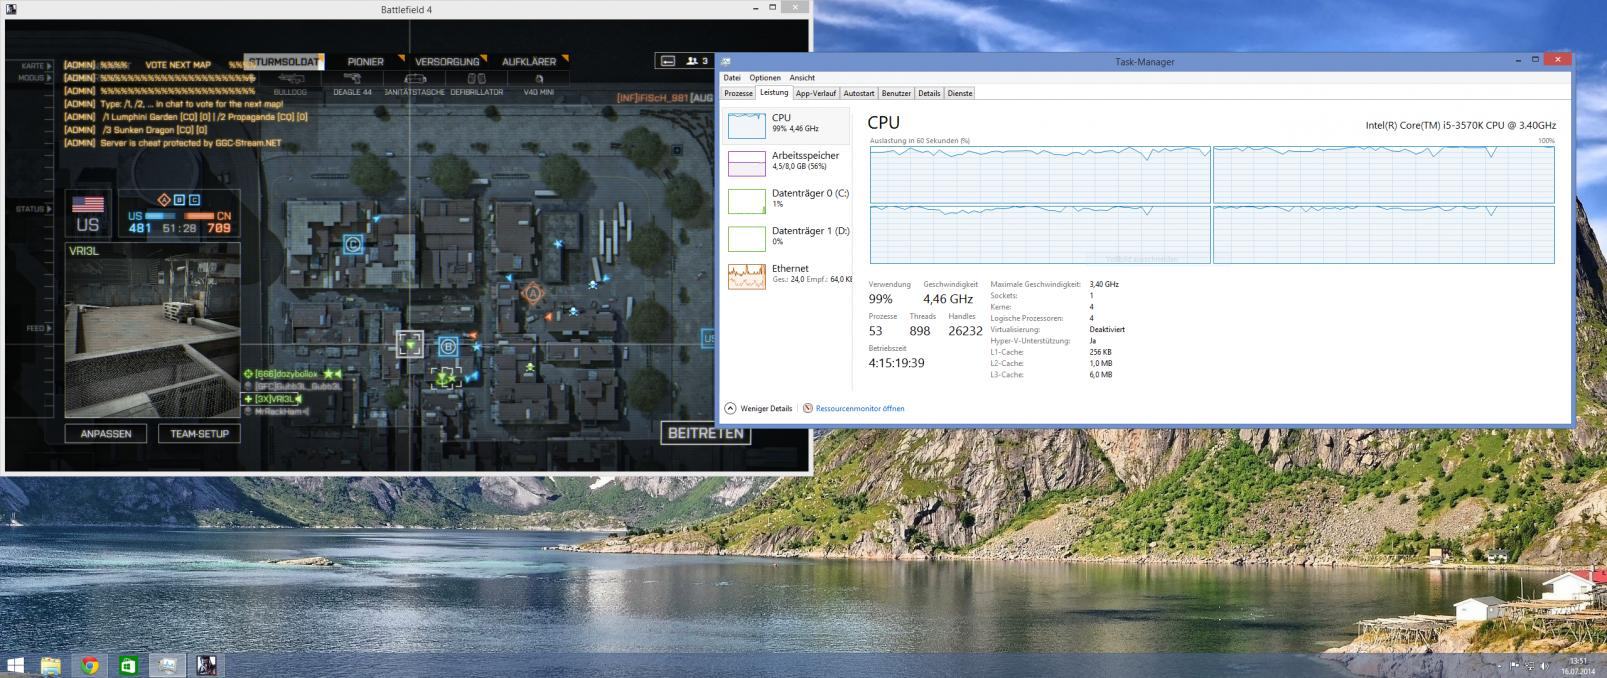Switch to Battlefield 4 on the taskbar
The height and width of the screenshot is (678, 1607).
point(205,665)
